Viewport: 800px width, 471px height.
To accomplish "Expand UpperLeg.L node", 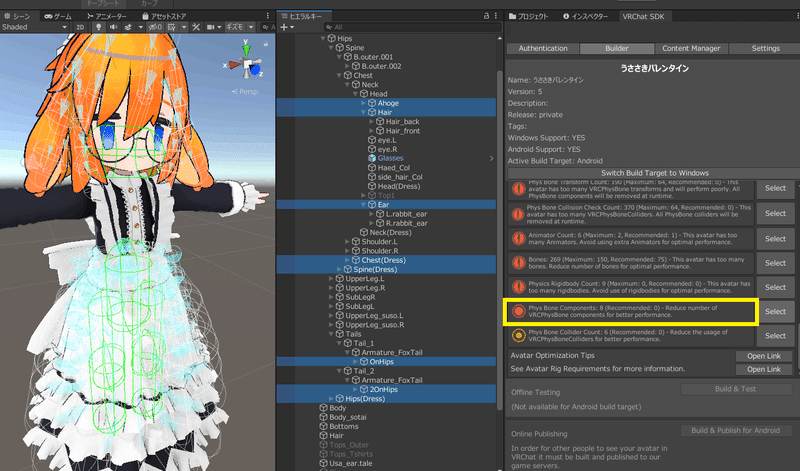I will pos(331,279).
